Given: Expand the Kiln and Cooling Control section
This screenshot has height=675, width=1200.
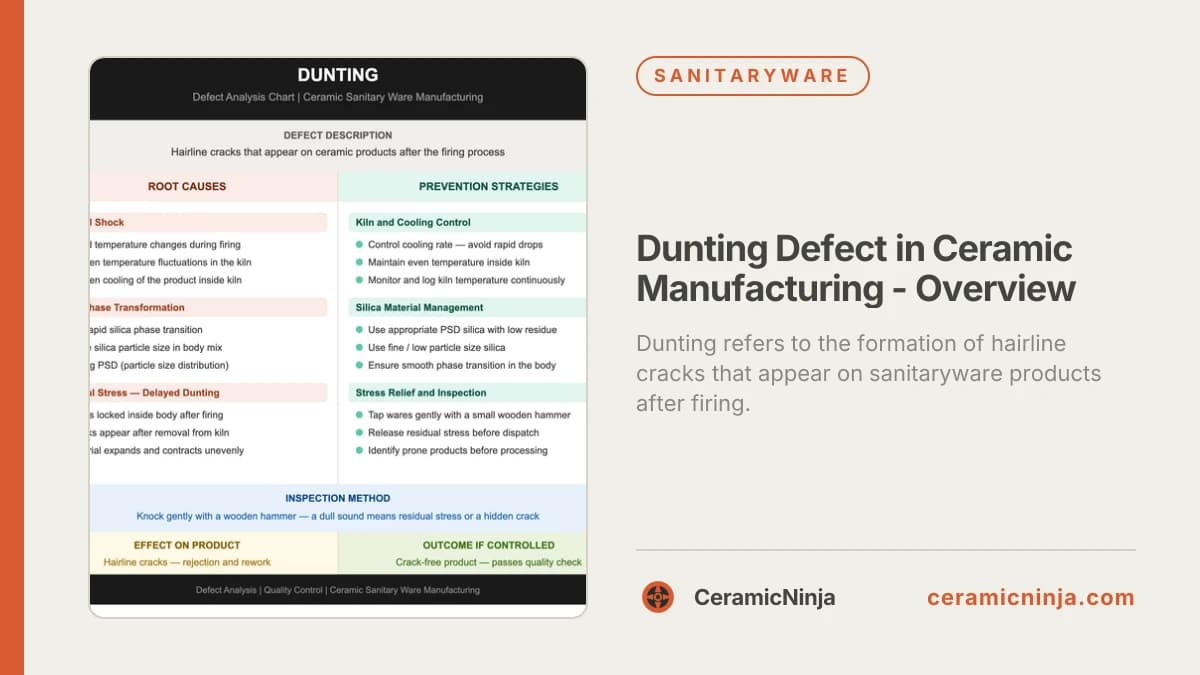Looking at the screenshot, I should [413, 222].
